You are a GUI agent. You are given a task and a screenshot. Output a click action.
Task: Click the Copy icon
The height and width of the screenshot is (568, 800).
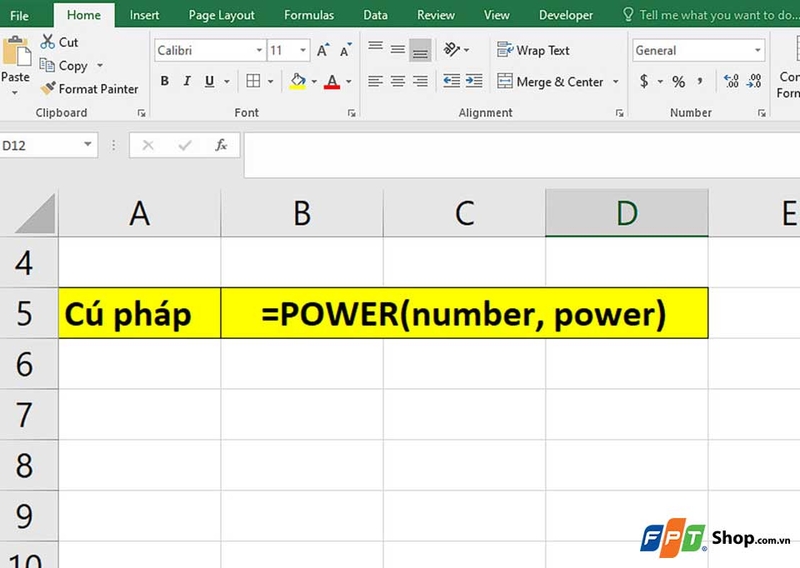[47, 65]
